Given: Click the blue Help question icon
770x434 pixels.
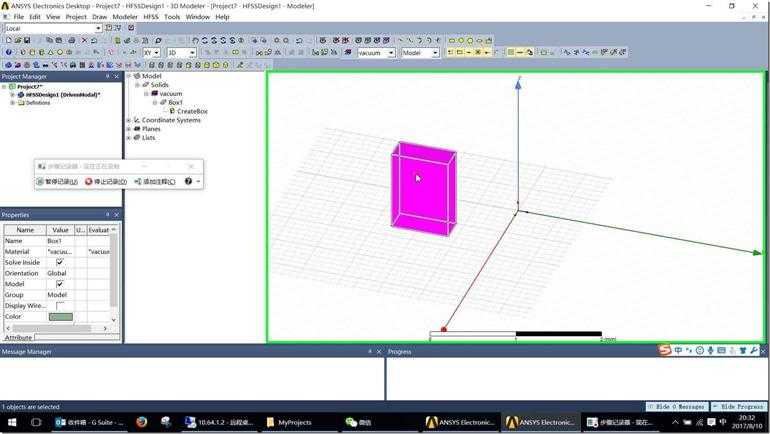Looking at the screenshot, I should 8,52.
